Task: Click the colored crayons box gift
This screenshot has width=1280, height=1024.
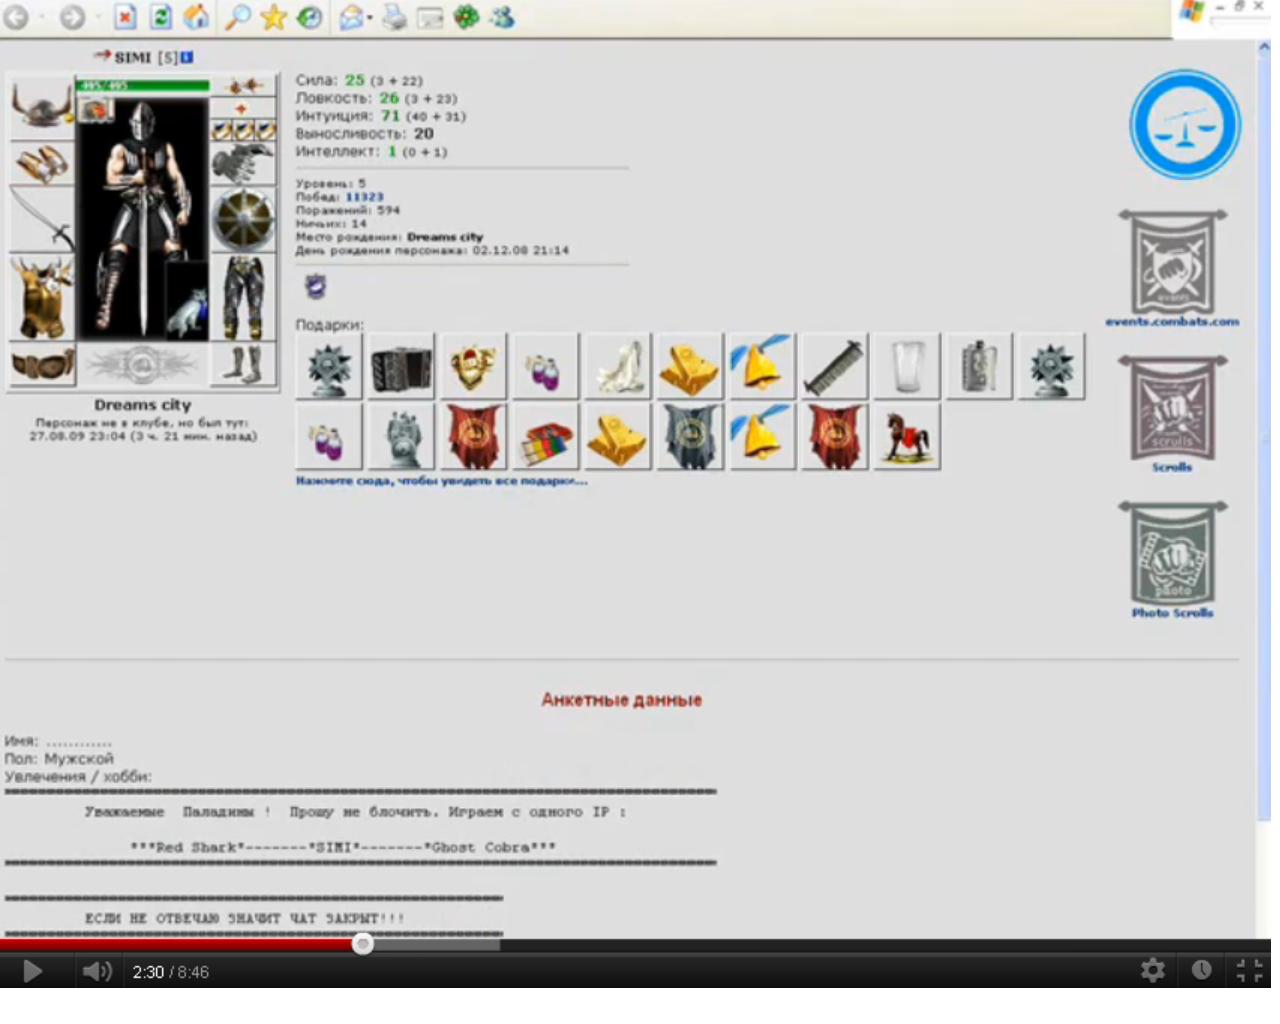Action: pos(545,437)
